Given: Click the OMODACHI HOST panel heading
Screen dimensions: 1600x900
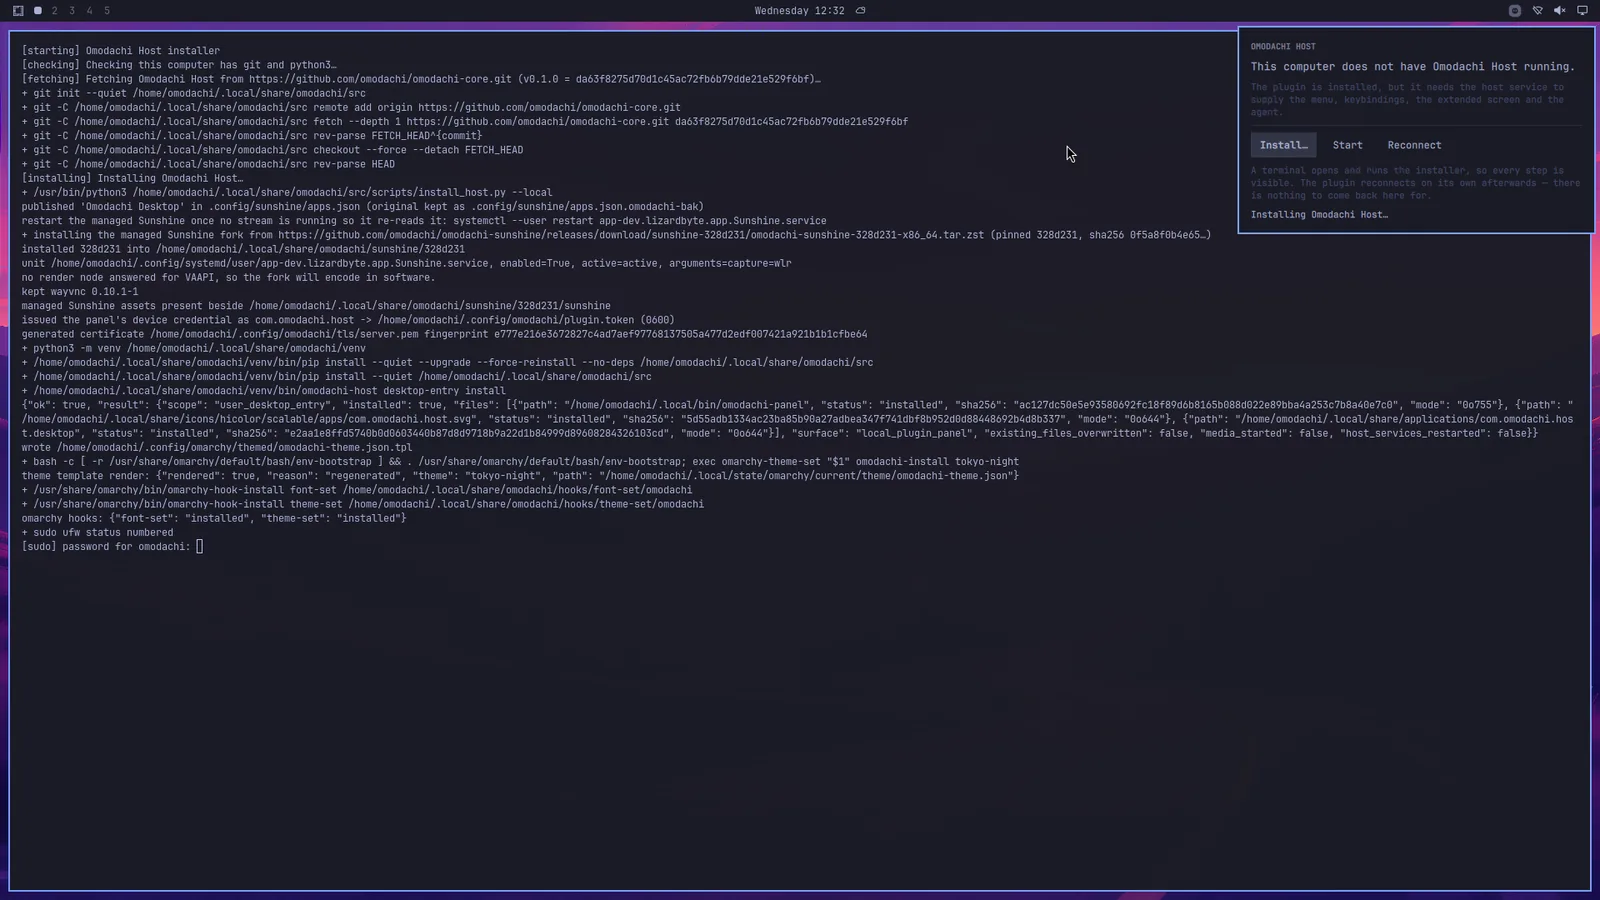Looking at the screenshot, I should tap(1283, 47).
